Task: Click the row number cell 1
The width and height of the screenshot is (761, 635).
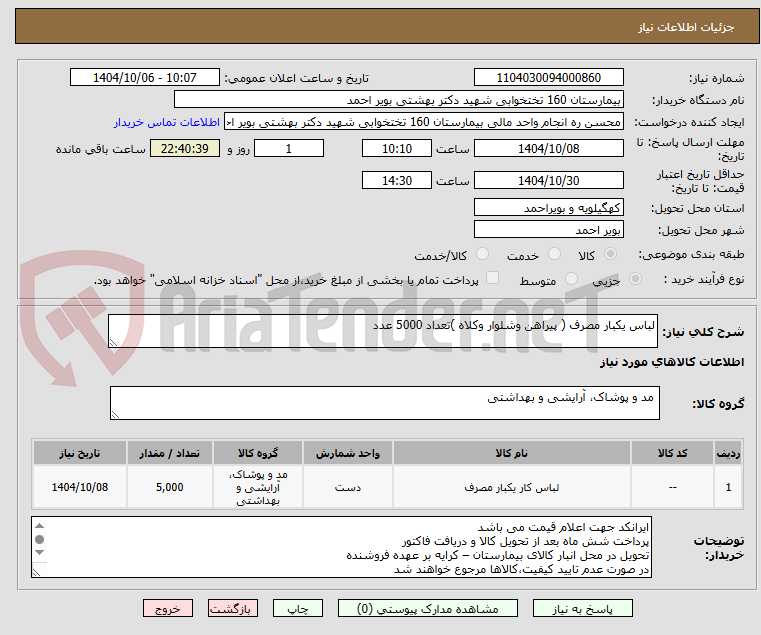Action: point(728,487)
